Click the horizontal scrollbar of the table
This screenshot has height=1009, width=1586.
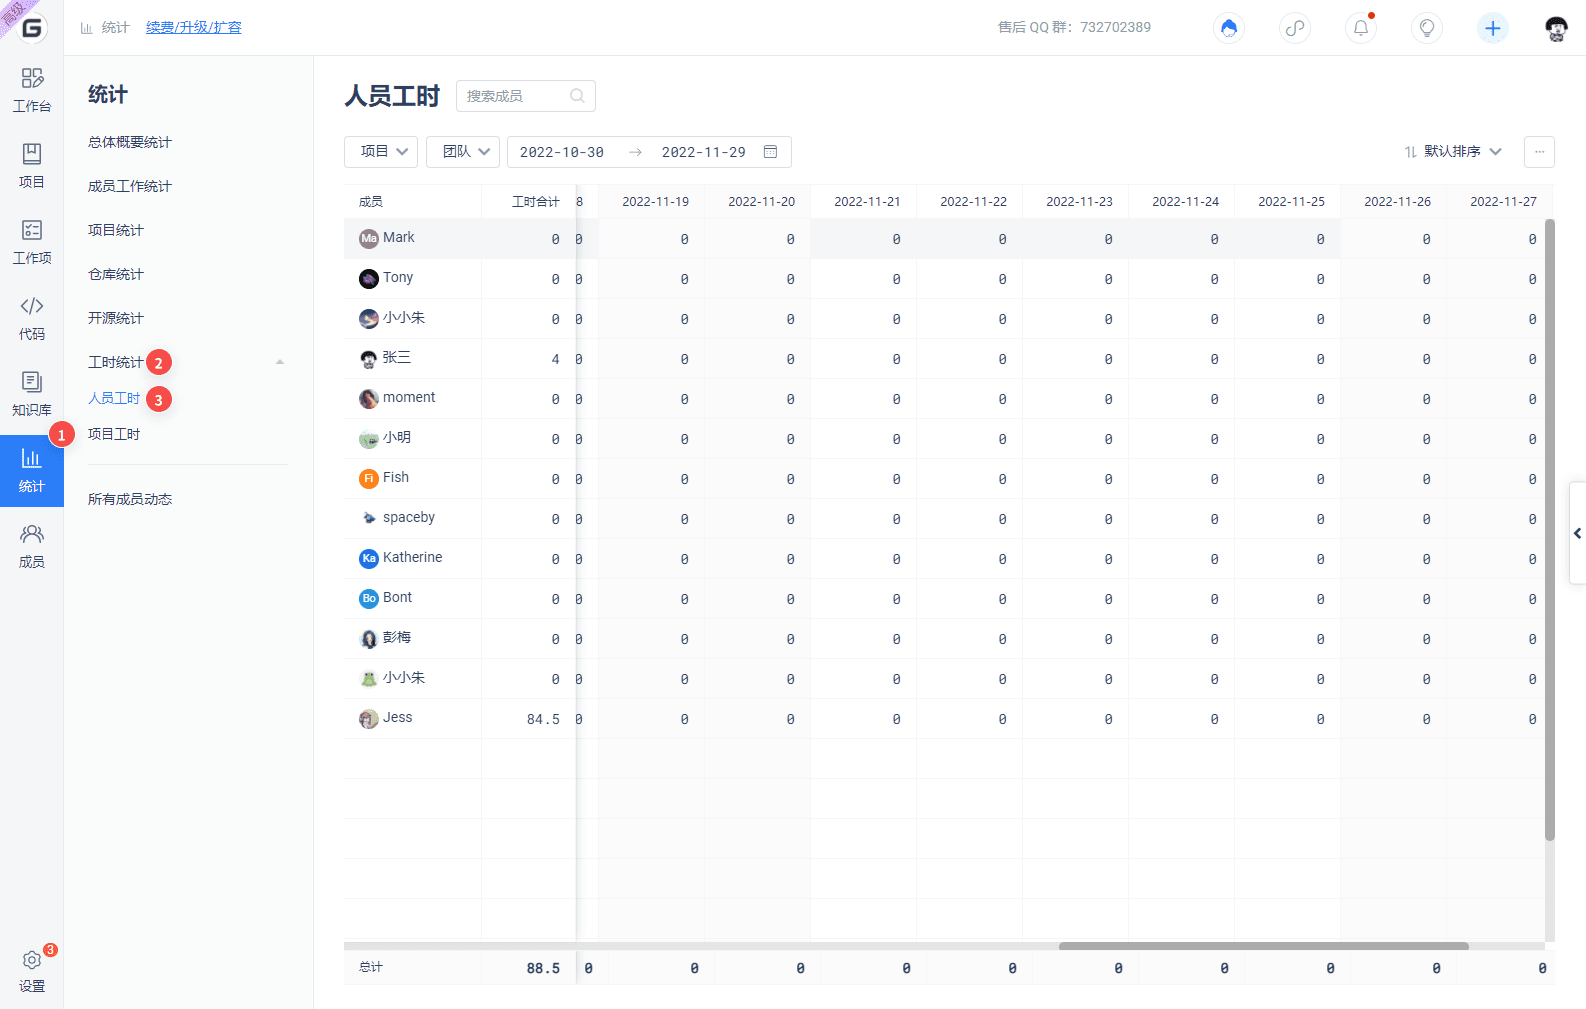click(x=1264, y=946)
